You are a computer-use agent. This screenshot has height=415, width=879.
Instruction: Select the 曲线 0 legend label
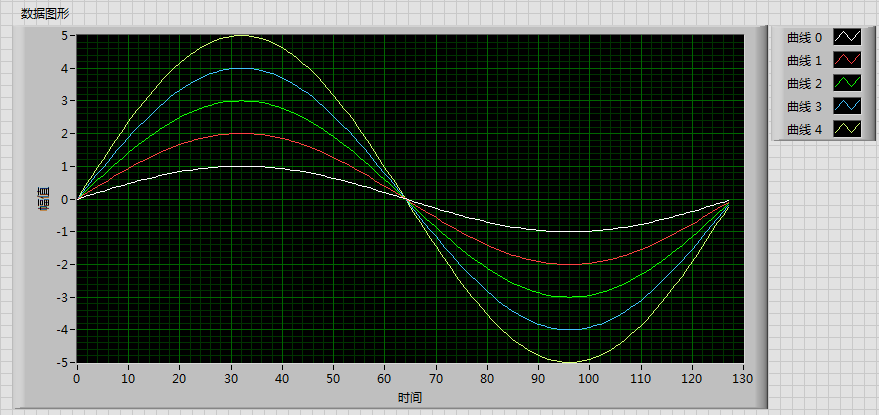[x=804, y=38]
